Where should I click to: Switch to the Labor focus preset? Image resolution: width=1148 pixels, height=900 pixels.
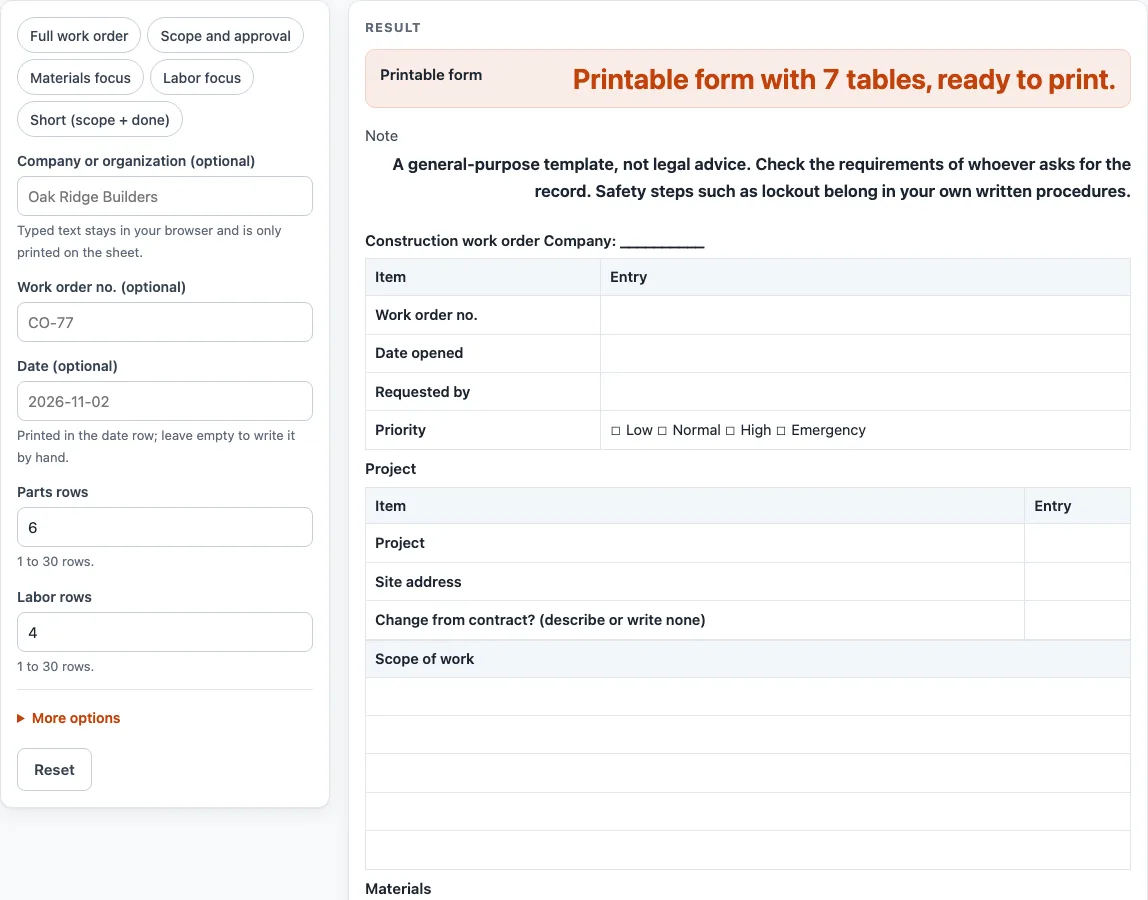pos(202,78)
